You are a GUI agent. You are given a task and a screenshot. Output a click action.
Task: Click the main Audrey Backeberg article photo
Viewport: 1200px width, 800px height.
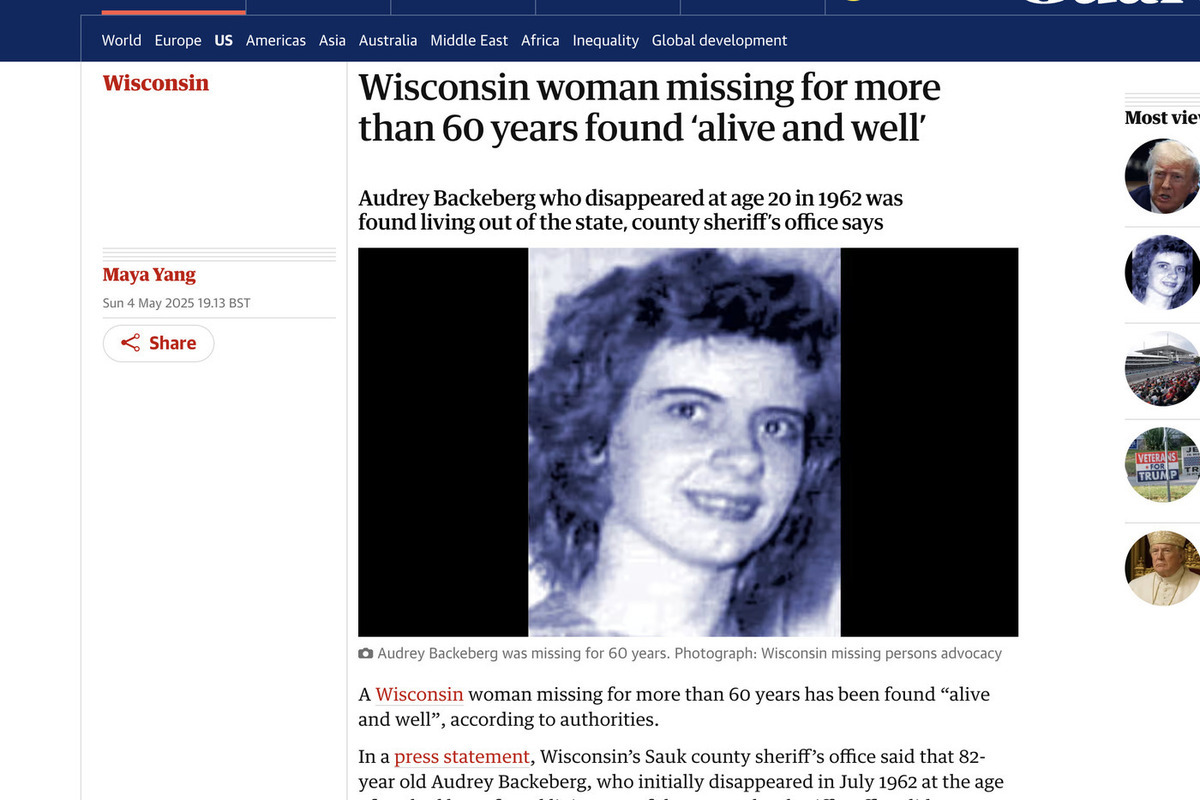click(688, 442)
